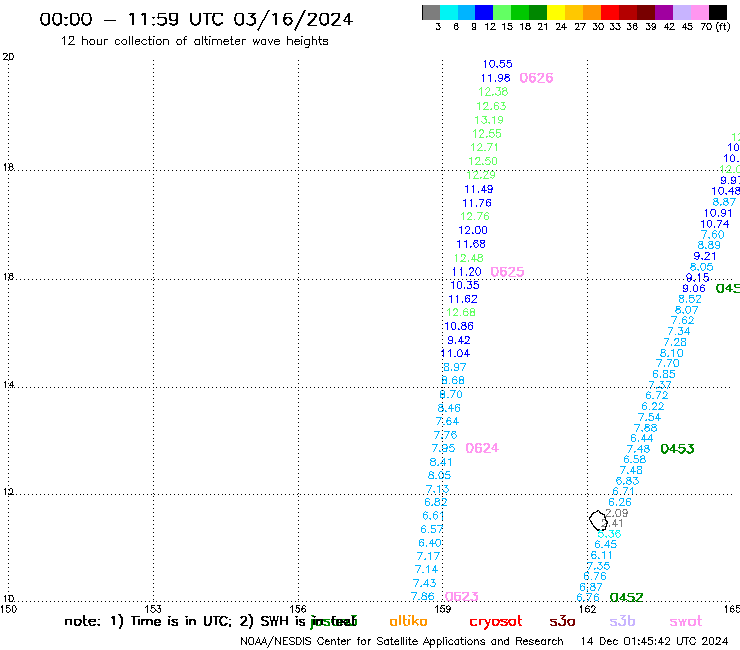Click the wave height value '10.55'
This screenshot has width=740, height=650.
497,64
